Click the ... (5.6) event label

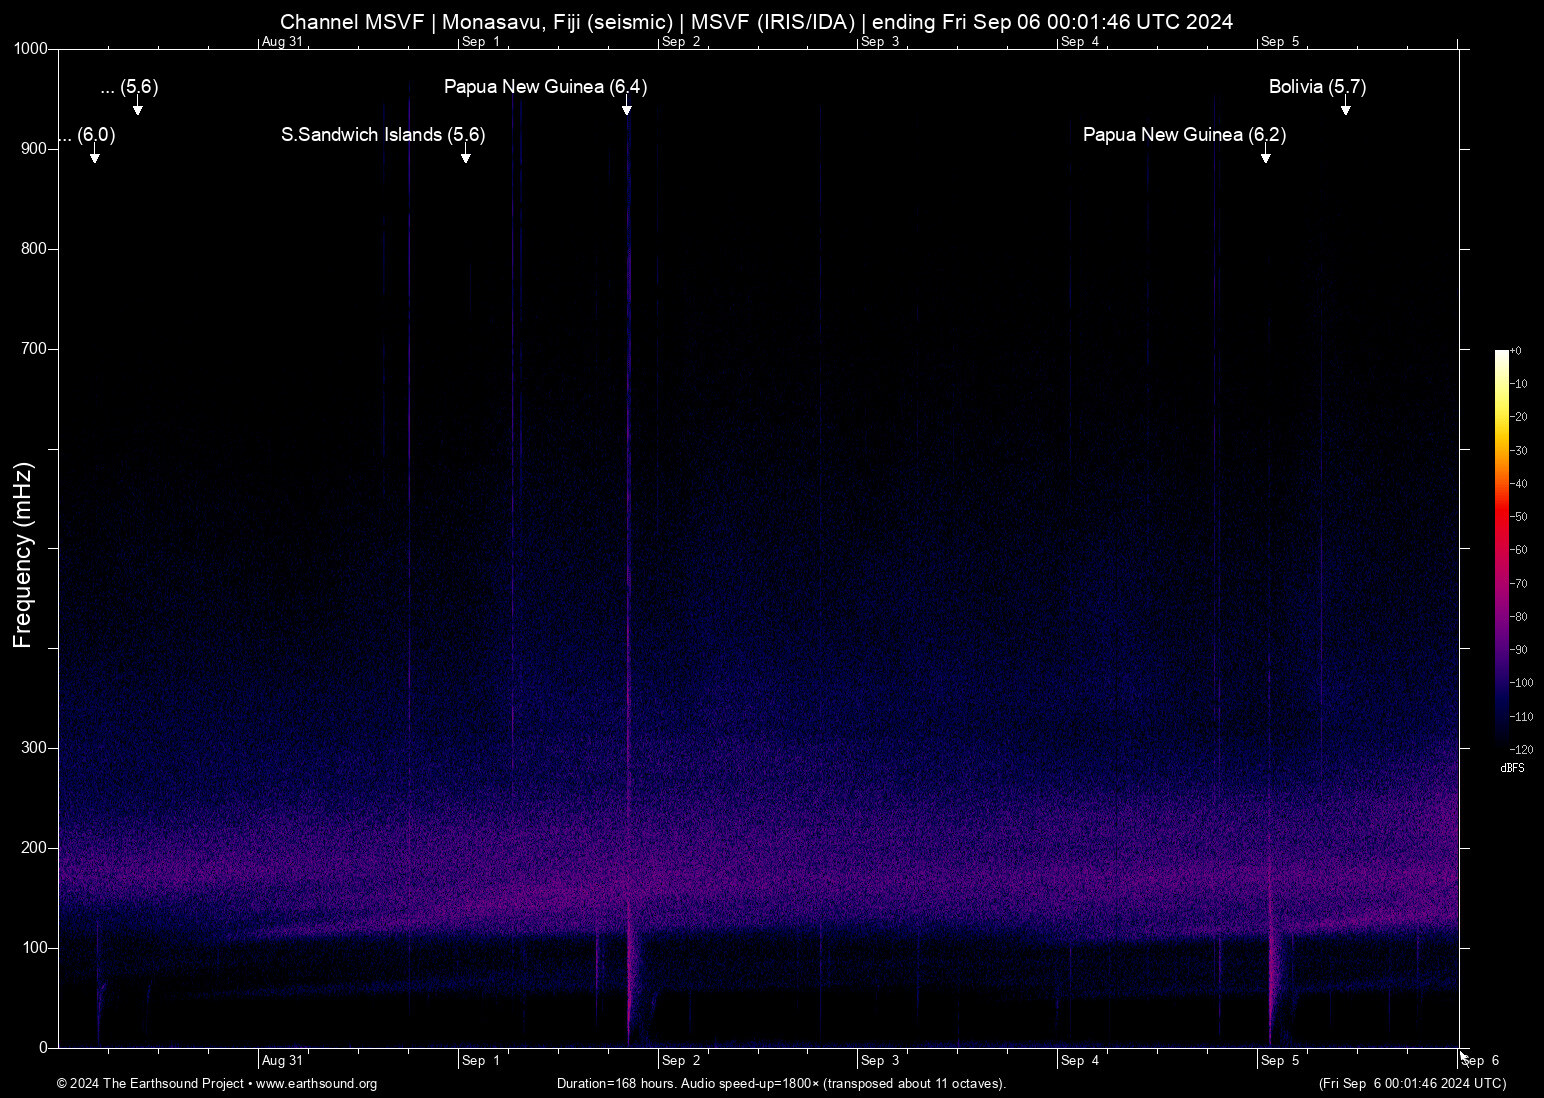(x=129, y=88)
